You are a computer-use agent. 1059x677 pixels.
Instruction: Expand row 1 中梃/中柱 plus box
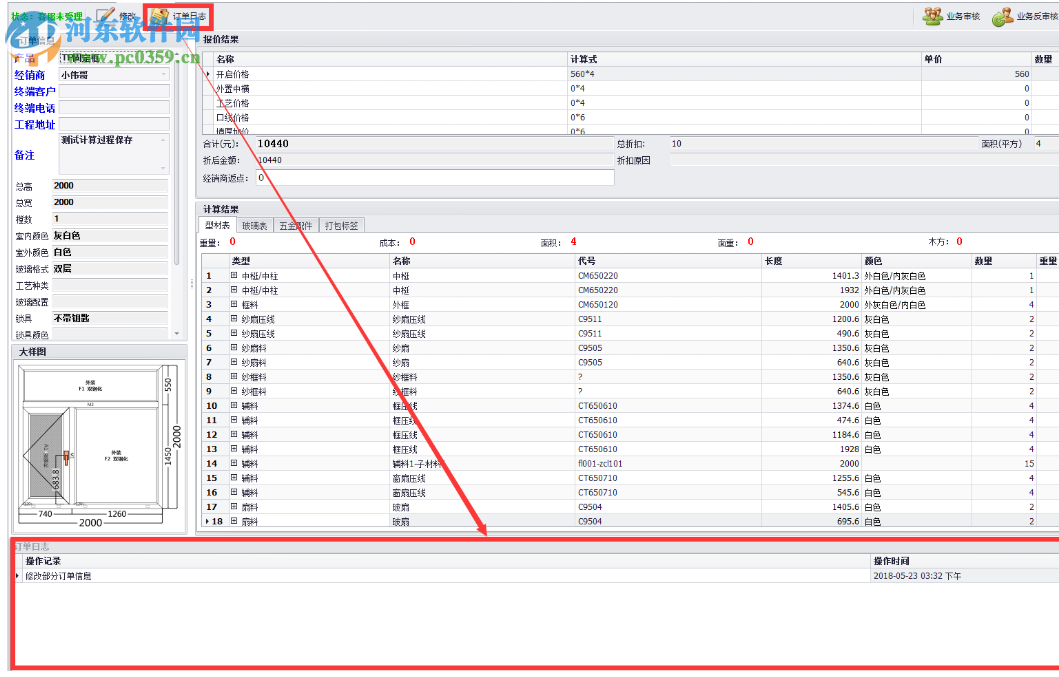point(234,276)
